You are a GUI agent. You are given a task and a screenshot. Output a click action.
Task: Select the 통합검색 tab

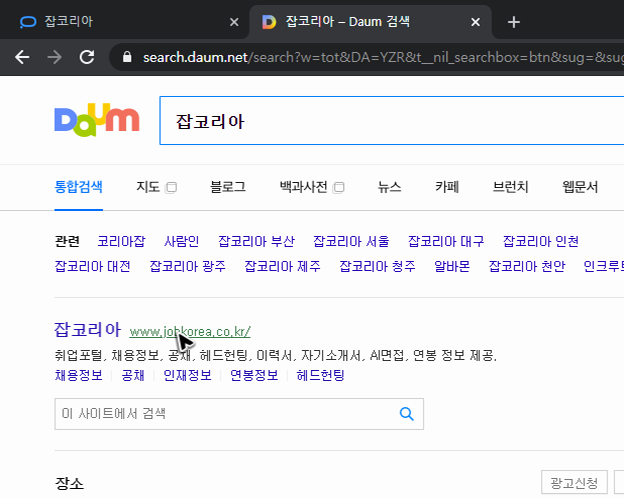click(x=79, y=187)
